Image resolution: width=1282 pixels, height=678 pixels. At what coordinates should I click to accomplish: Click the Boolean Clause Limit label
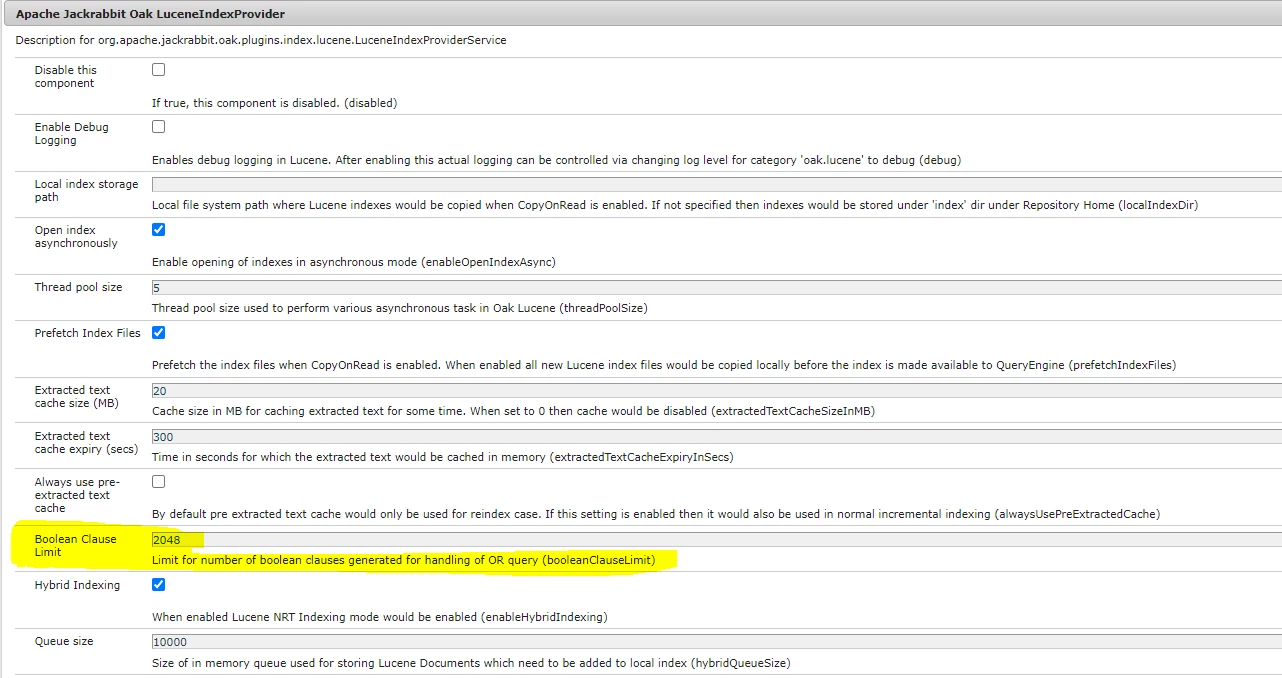point(75,545)
